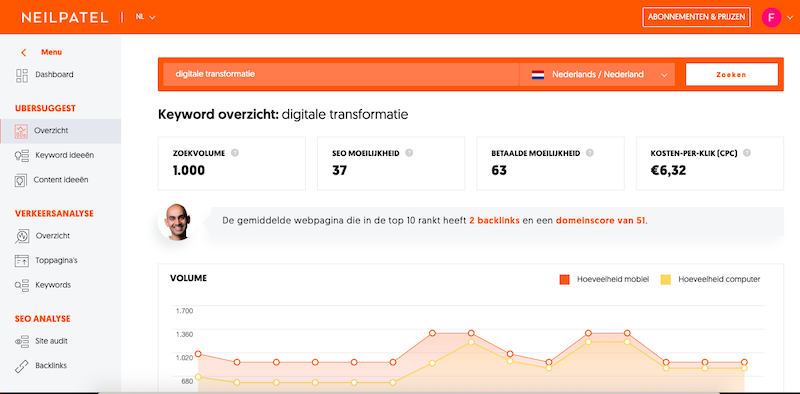Screen dimensions: 800x394
Task: Click the help icon beside Kosten-per-klik (CPC)
Action: click(x=747, y=153)
